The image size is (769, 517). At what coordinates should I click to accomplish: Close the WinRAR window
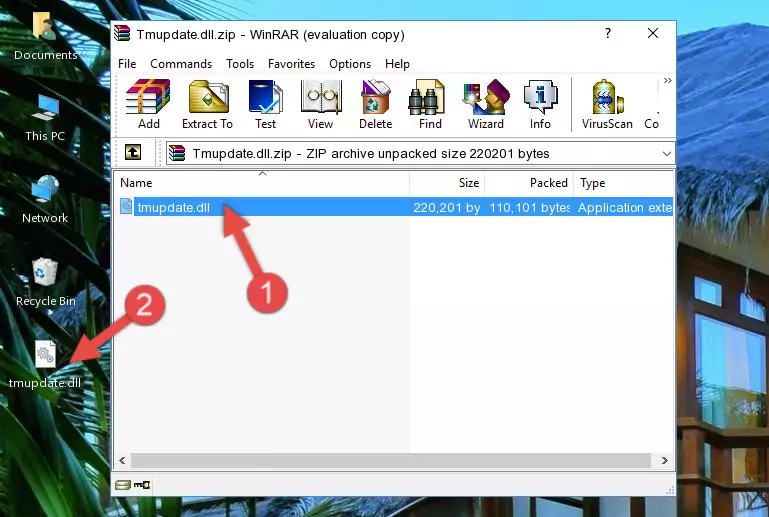[653, 33]
